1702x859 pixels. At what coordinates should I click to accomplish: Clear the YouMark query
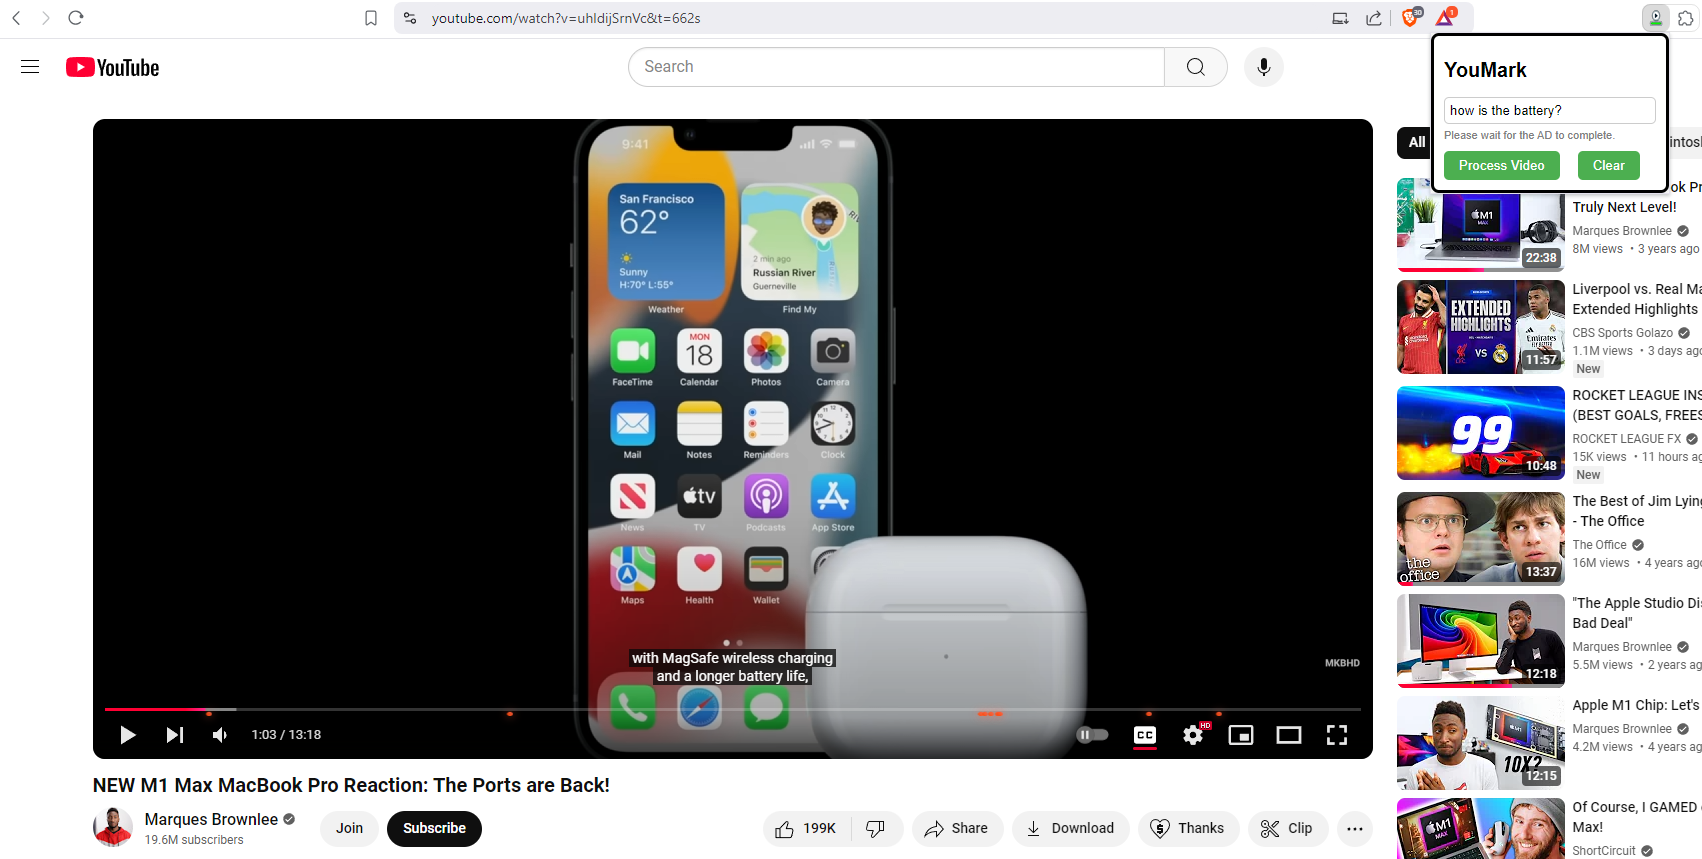(x=1608, y=166)
